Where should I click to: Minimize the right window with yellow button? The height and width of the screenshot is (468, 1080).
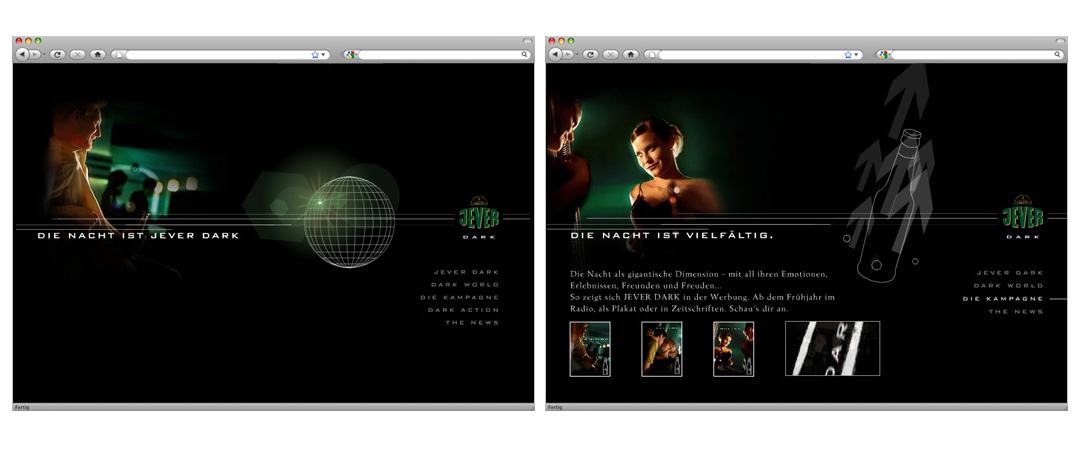[561, 41]
